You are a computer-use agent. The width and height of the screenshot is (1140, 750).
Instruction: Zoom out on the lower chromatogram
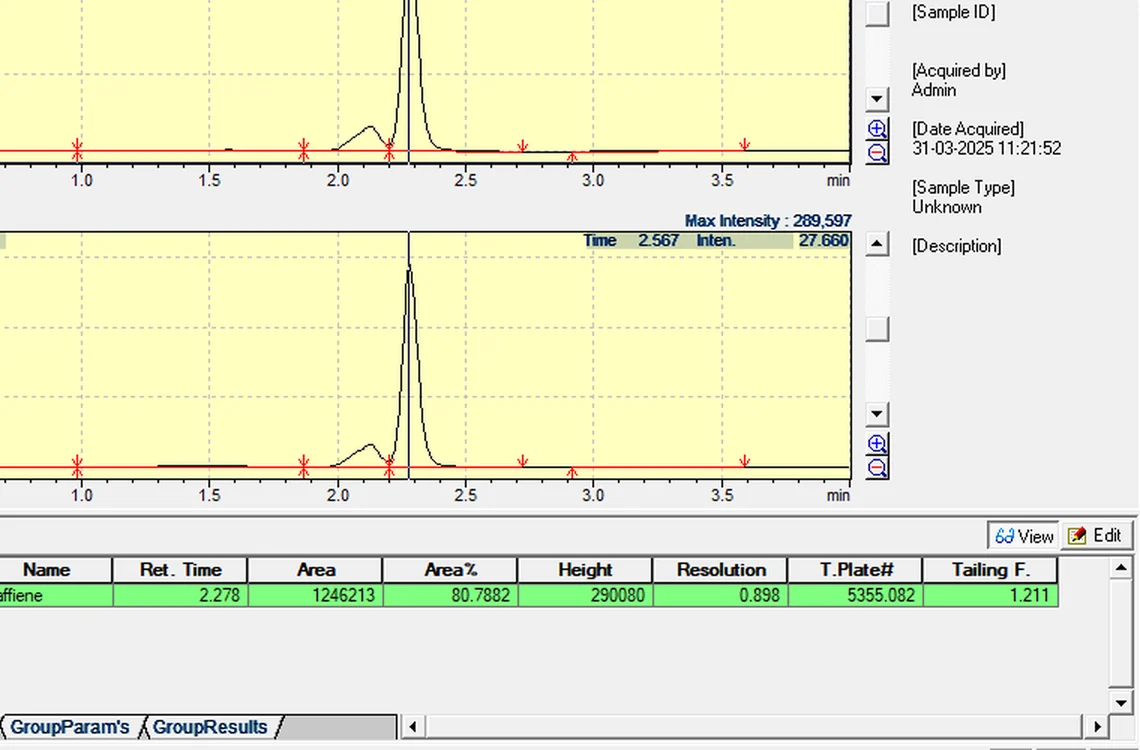point(878,467)
